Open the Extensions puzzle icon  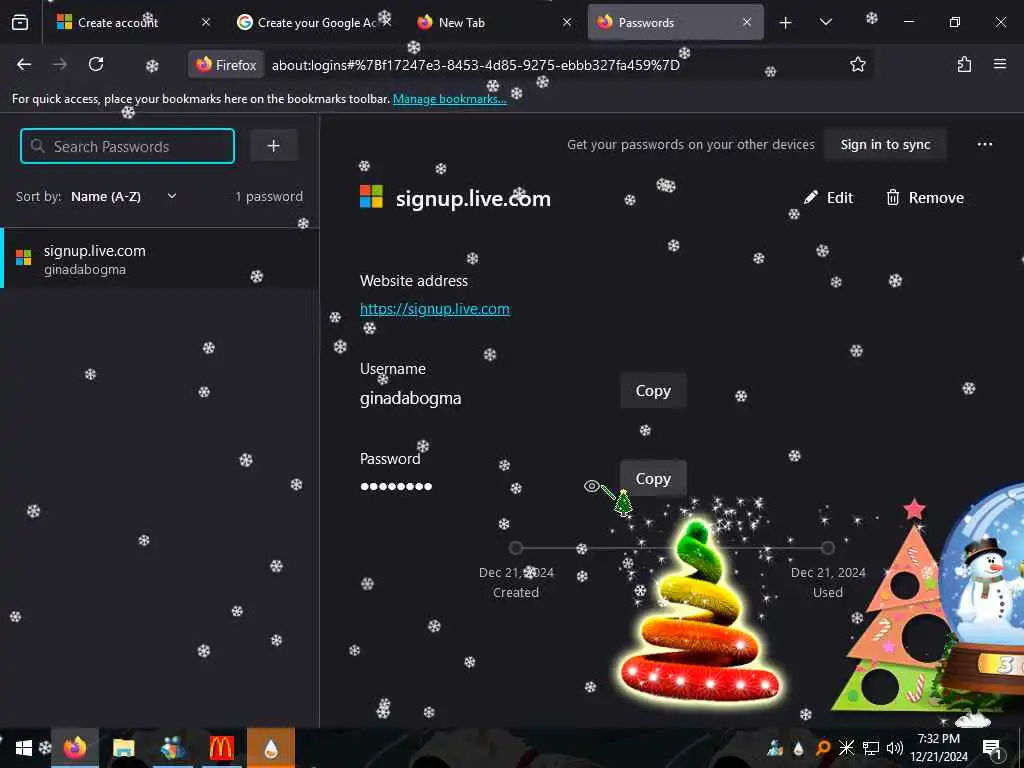tap(964, 64)
